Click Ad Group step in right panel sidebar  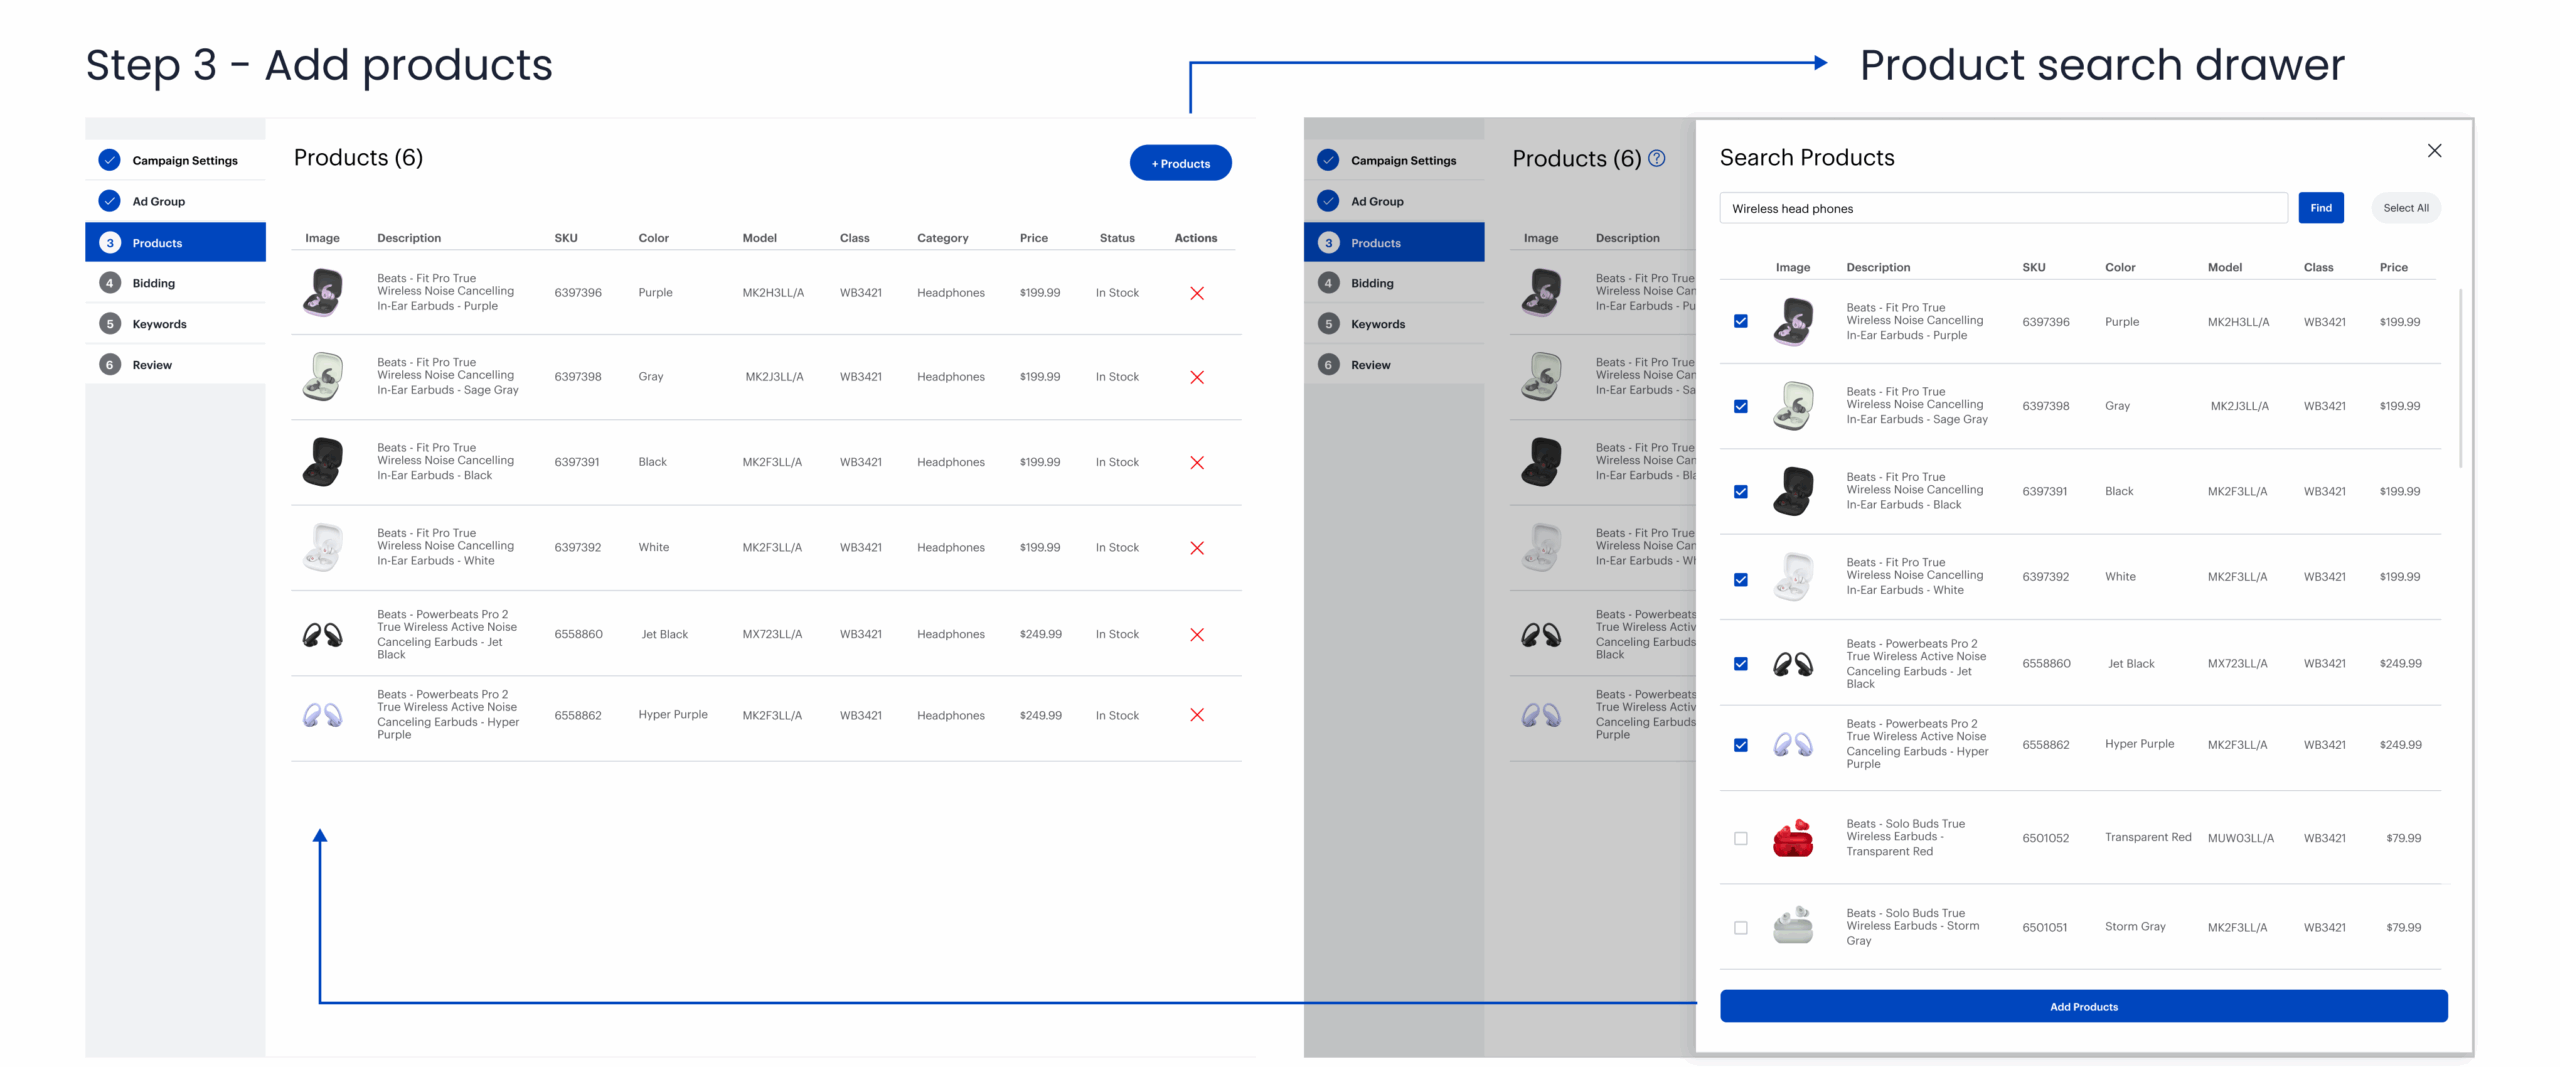pyautogui.click(x=1394, y=201)
